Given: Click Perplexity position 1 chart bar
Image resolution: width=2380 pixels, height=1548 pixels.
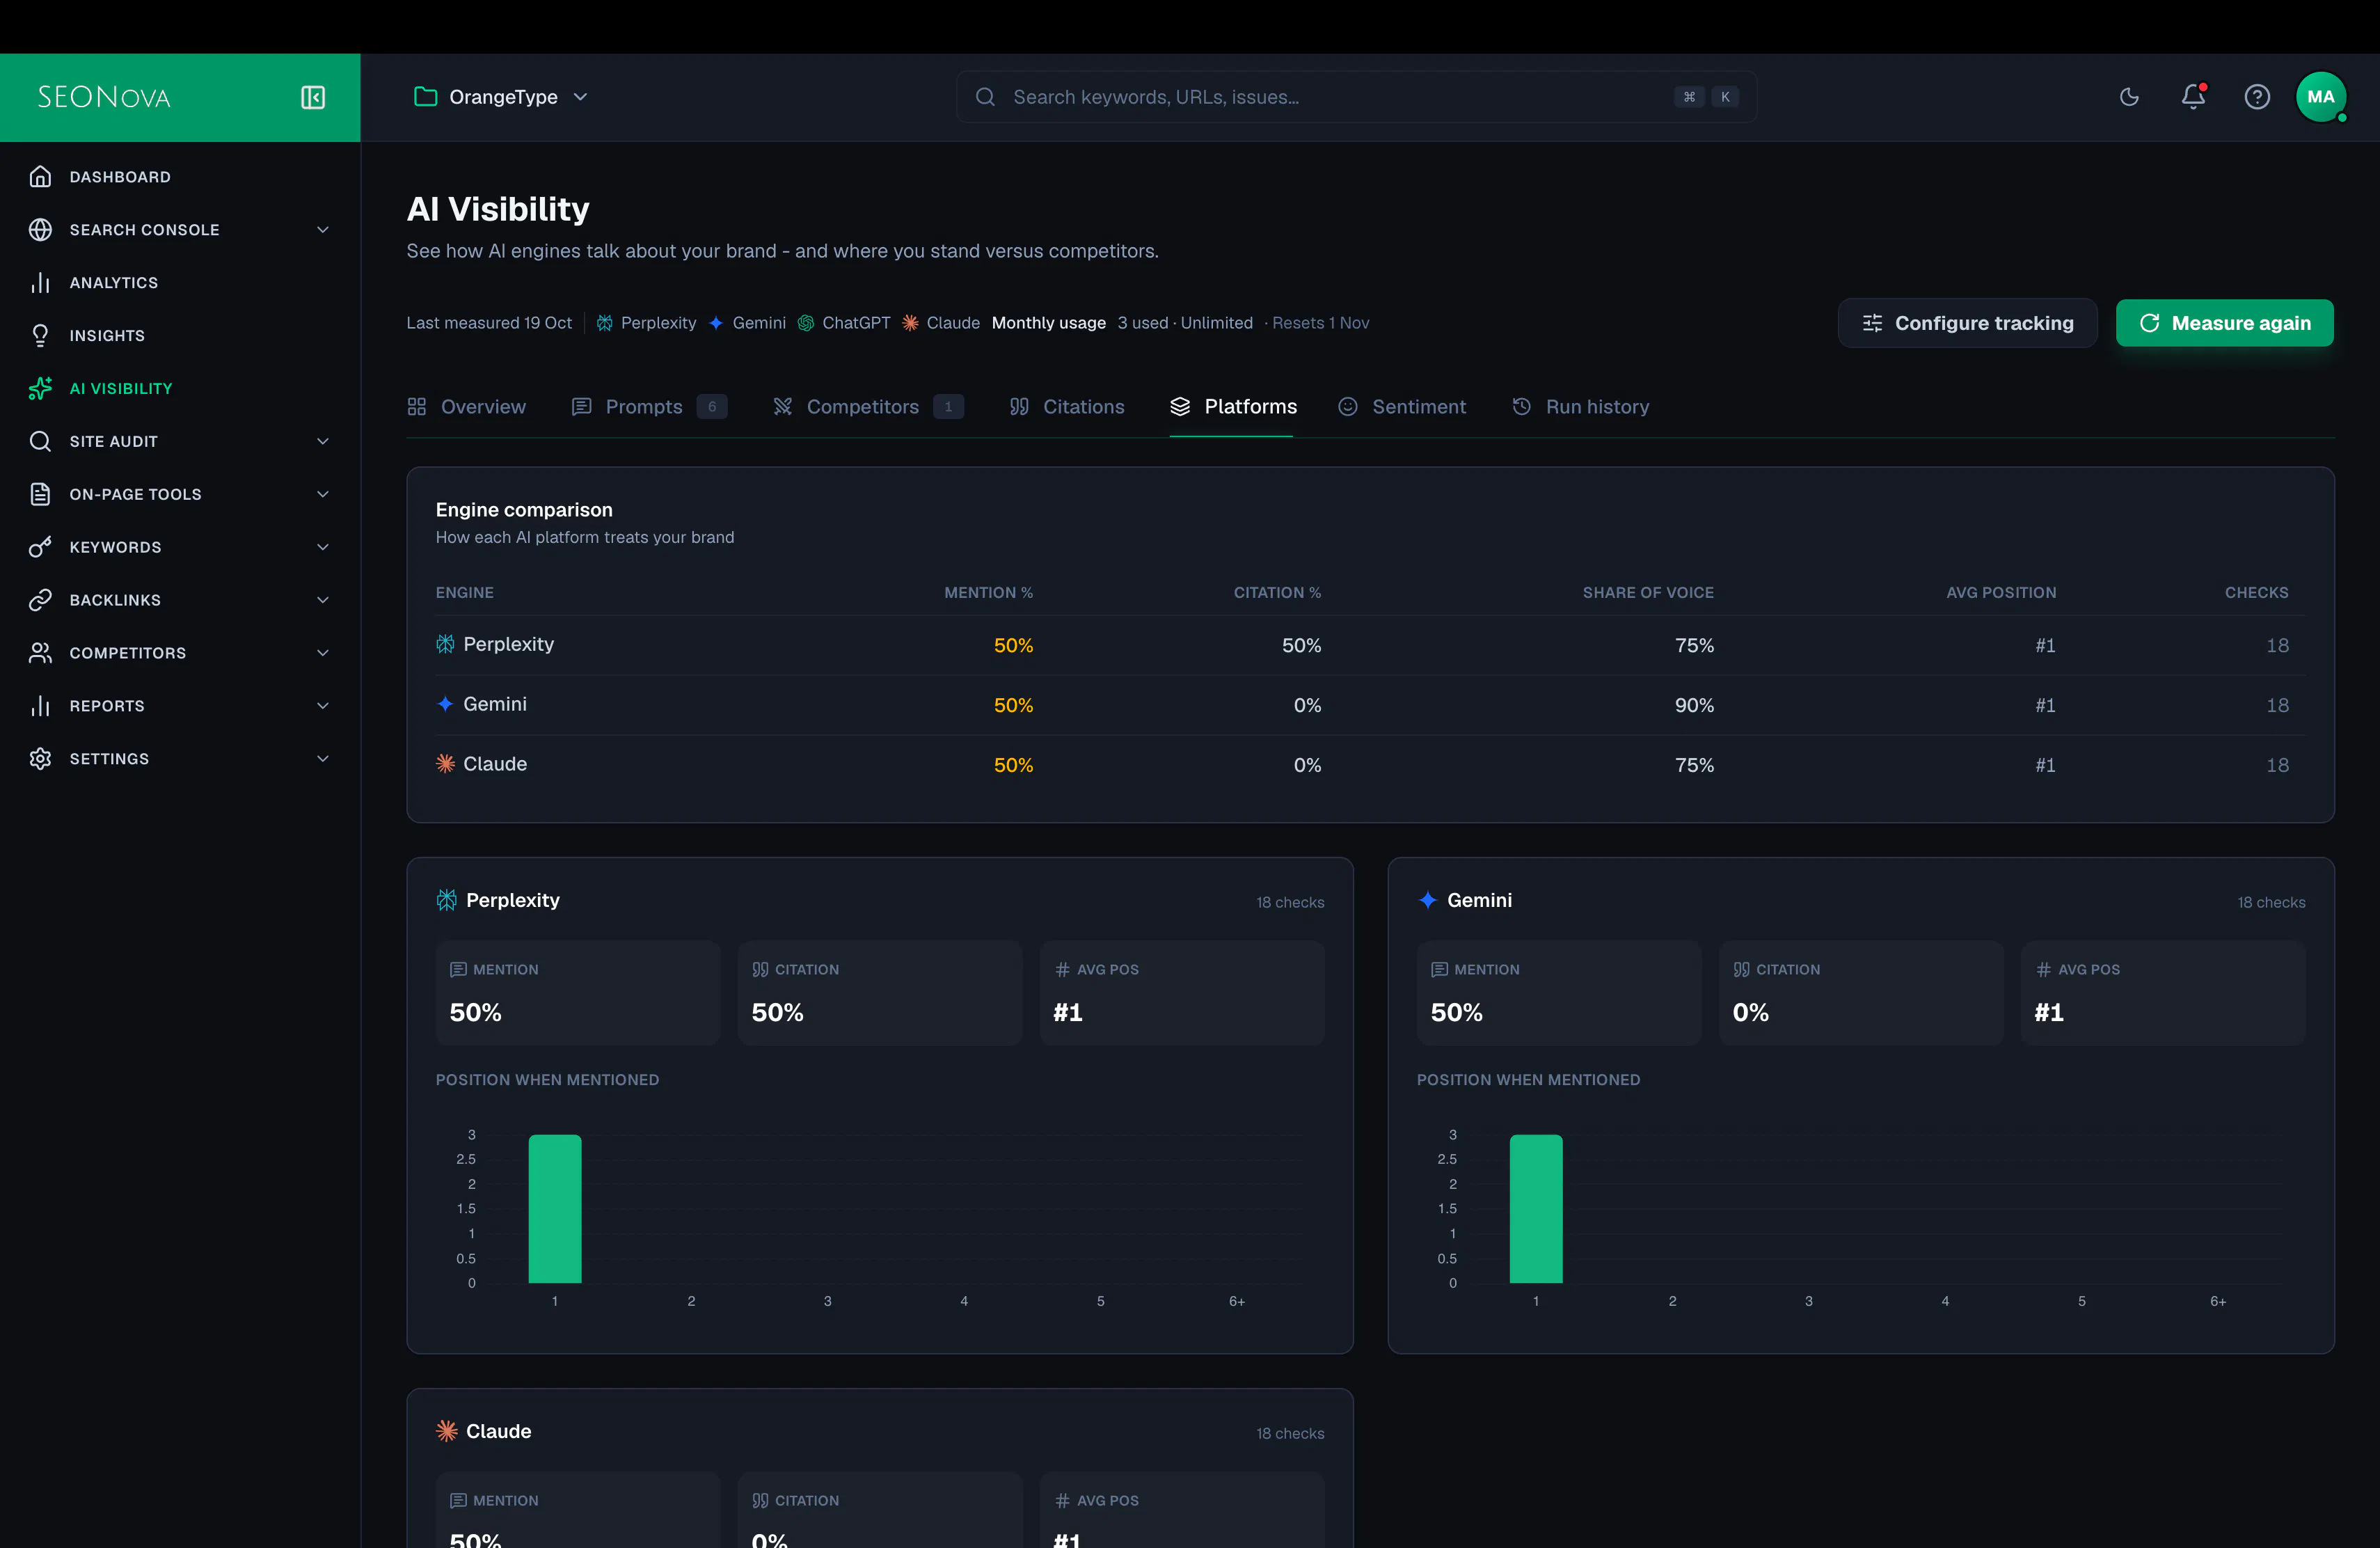Looking at the screenshot, I should (555, 1209).
